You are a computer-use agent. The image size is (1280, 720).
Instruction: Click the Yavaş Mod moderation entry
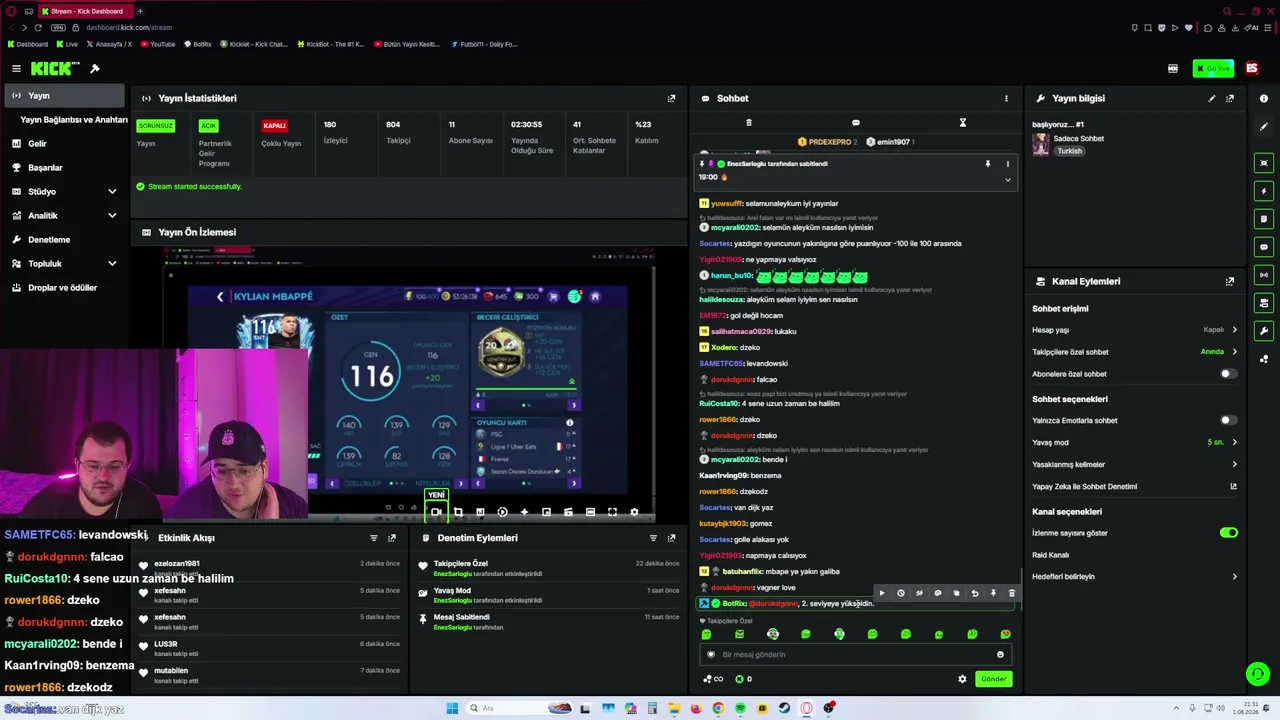coord(550,595)
